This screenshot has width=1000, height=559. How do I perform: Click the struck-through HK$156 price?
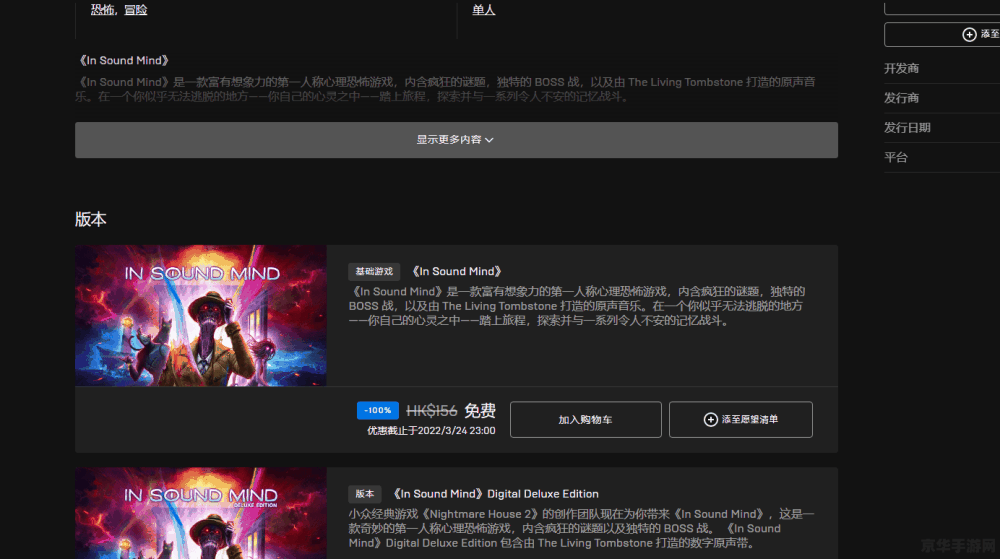(431, 411)
